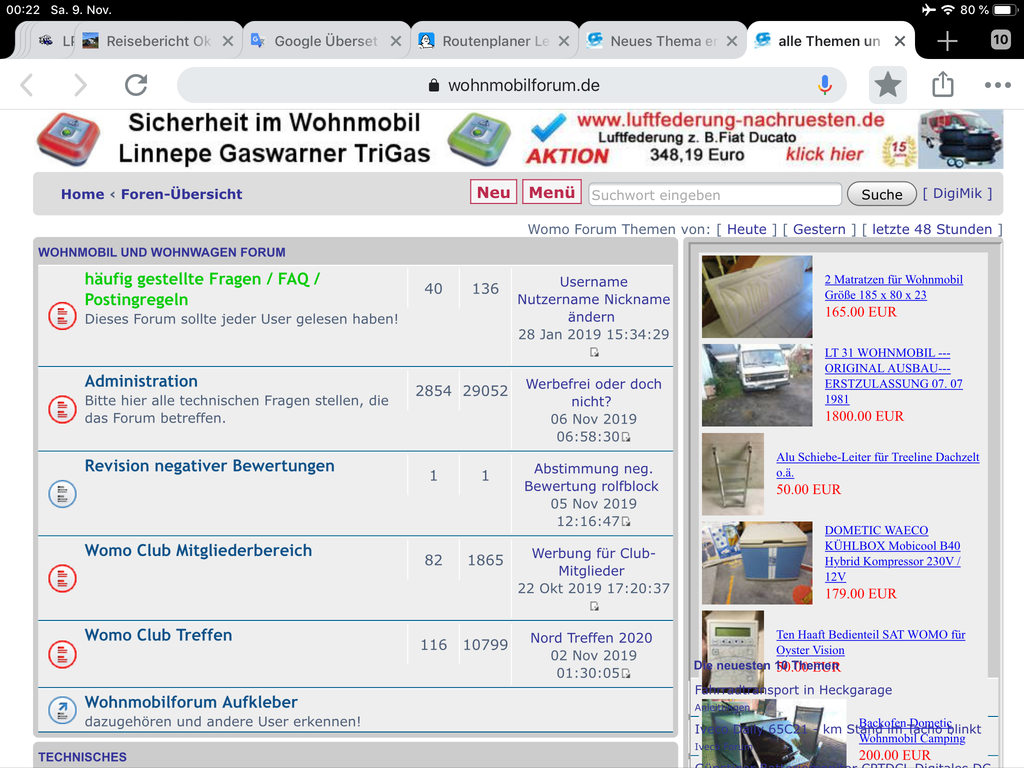Show topics from Heute
The height and width of the screenshot is (768, 1024).
746,229
